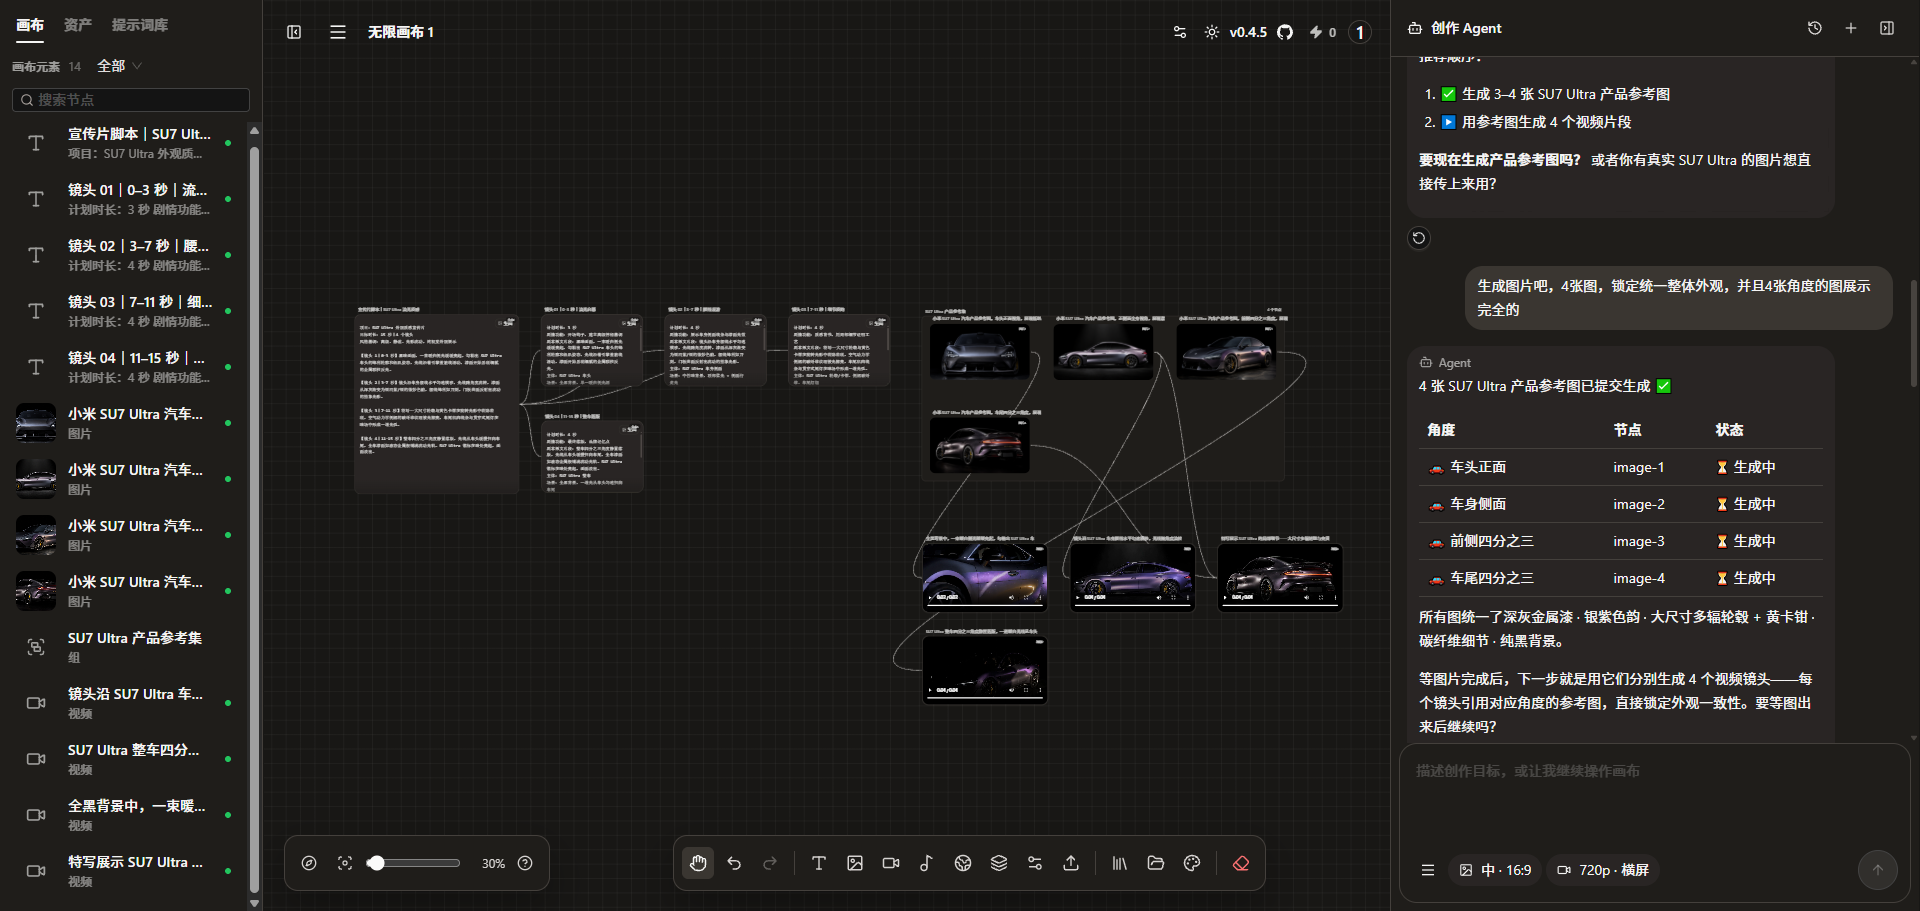
Task: Click the 无限画布 1 canvas title
Action: [401, 32]
